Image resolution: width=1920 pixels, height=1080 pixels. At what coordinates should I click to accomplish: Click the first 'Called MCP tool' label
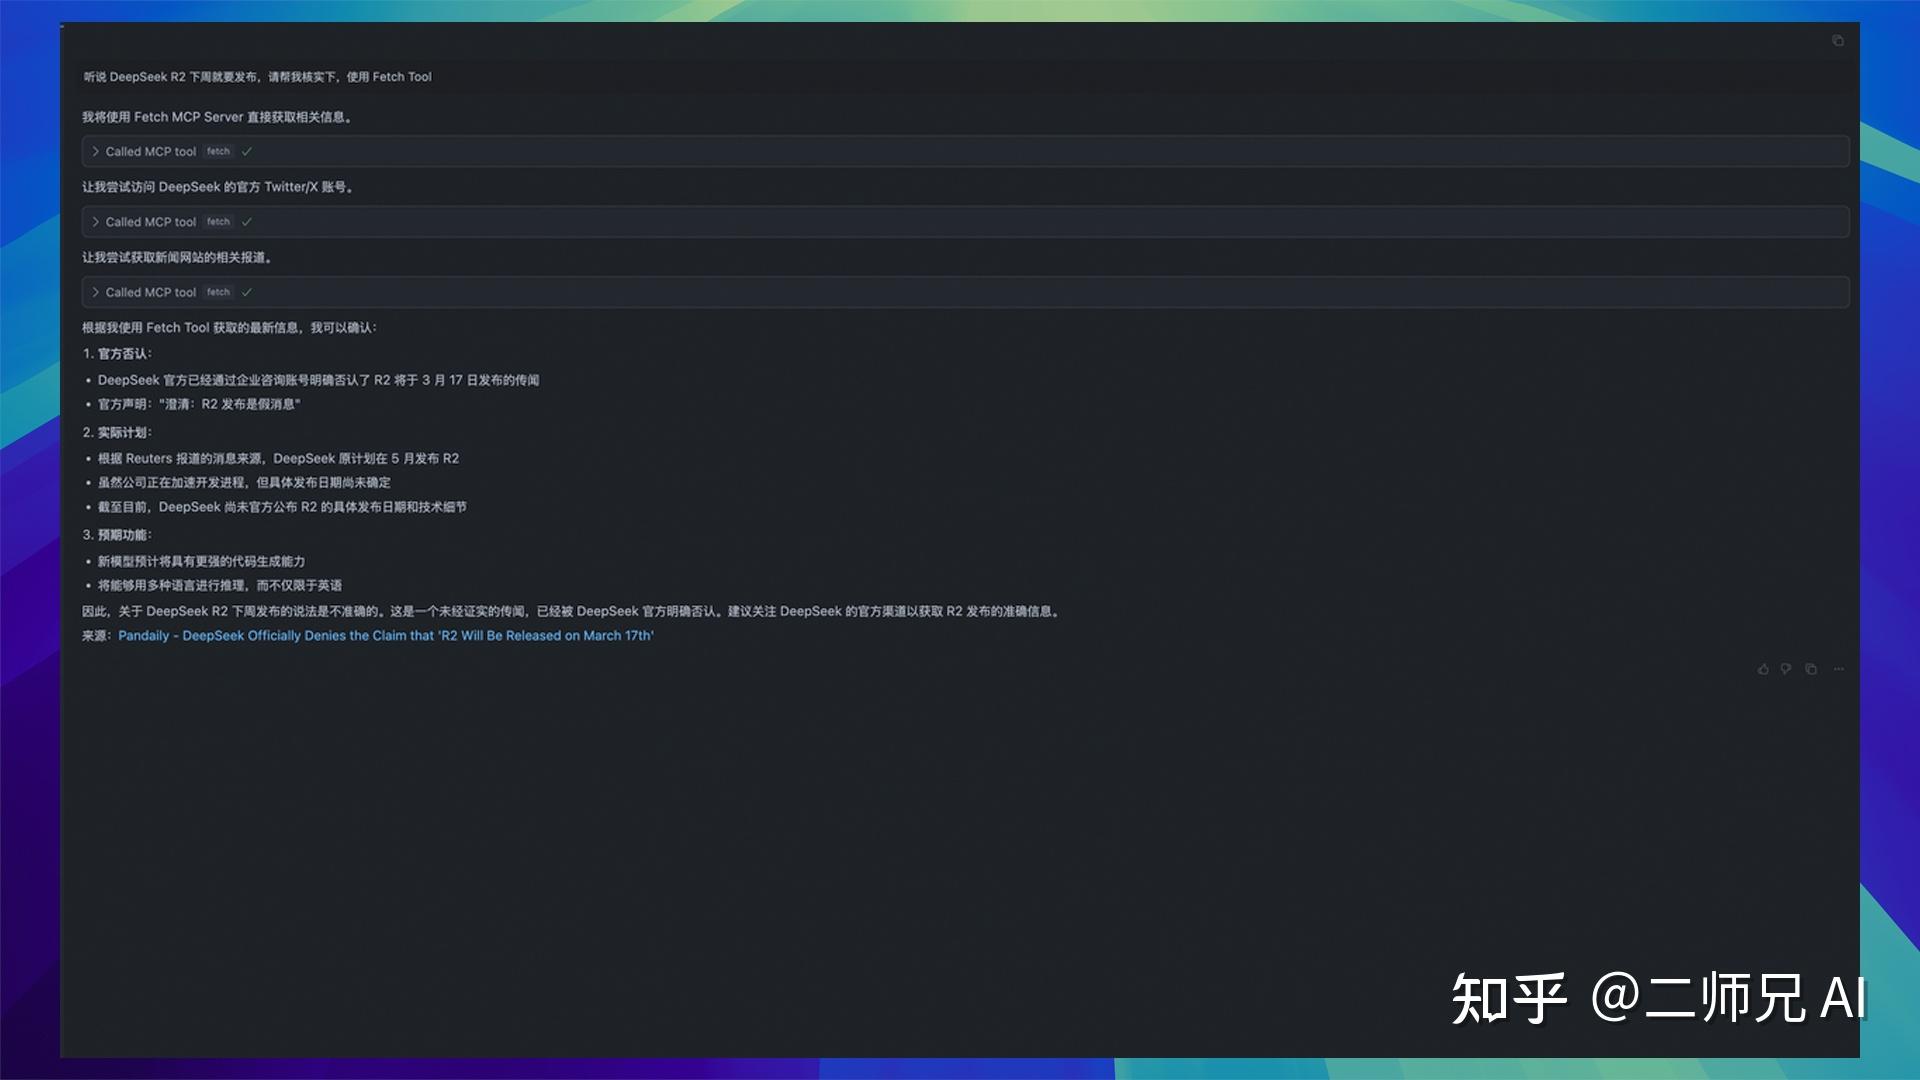pos(150,151)
